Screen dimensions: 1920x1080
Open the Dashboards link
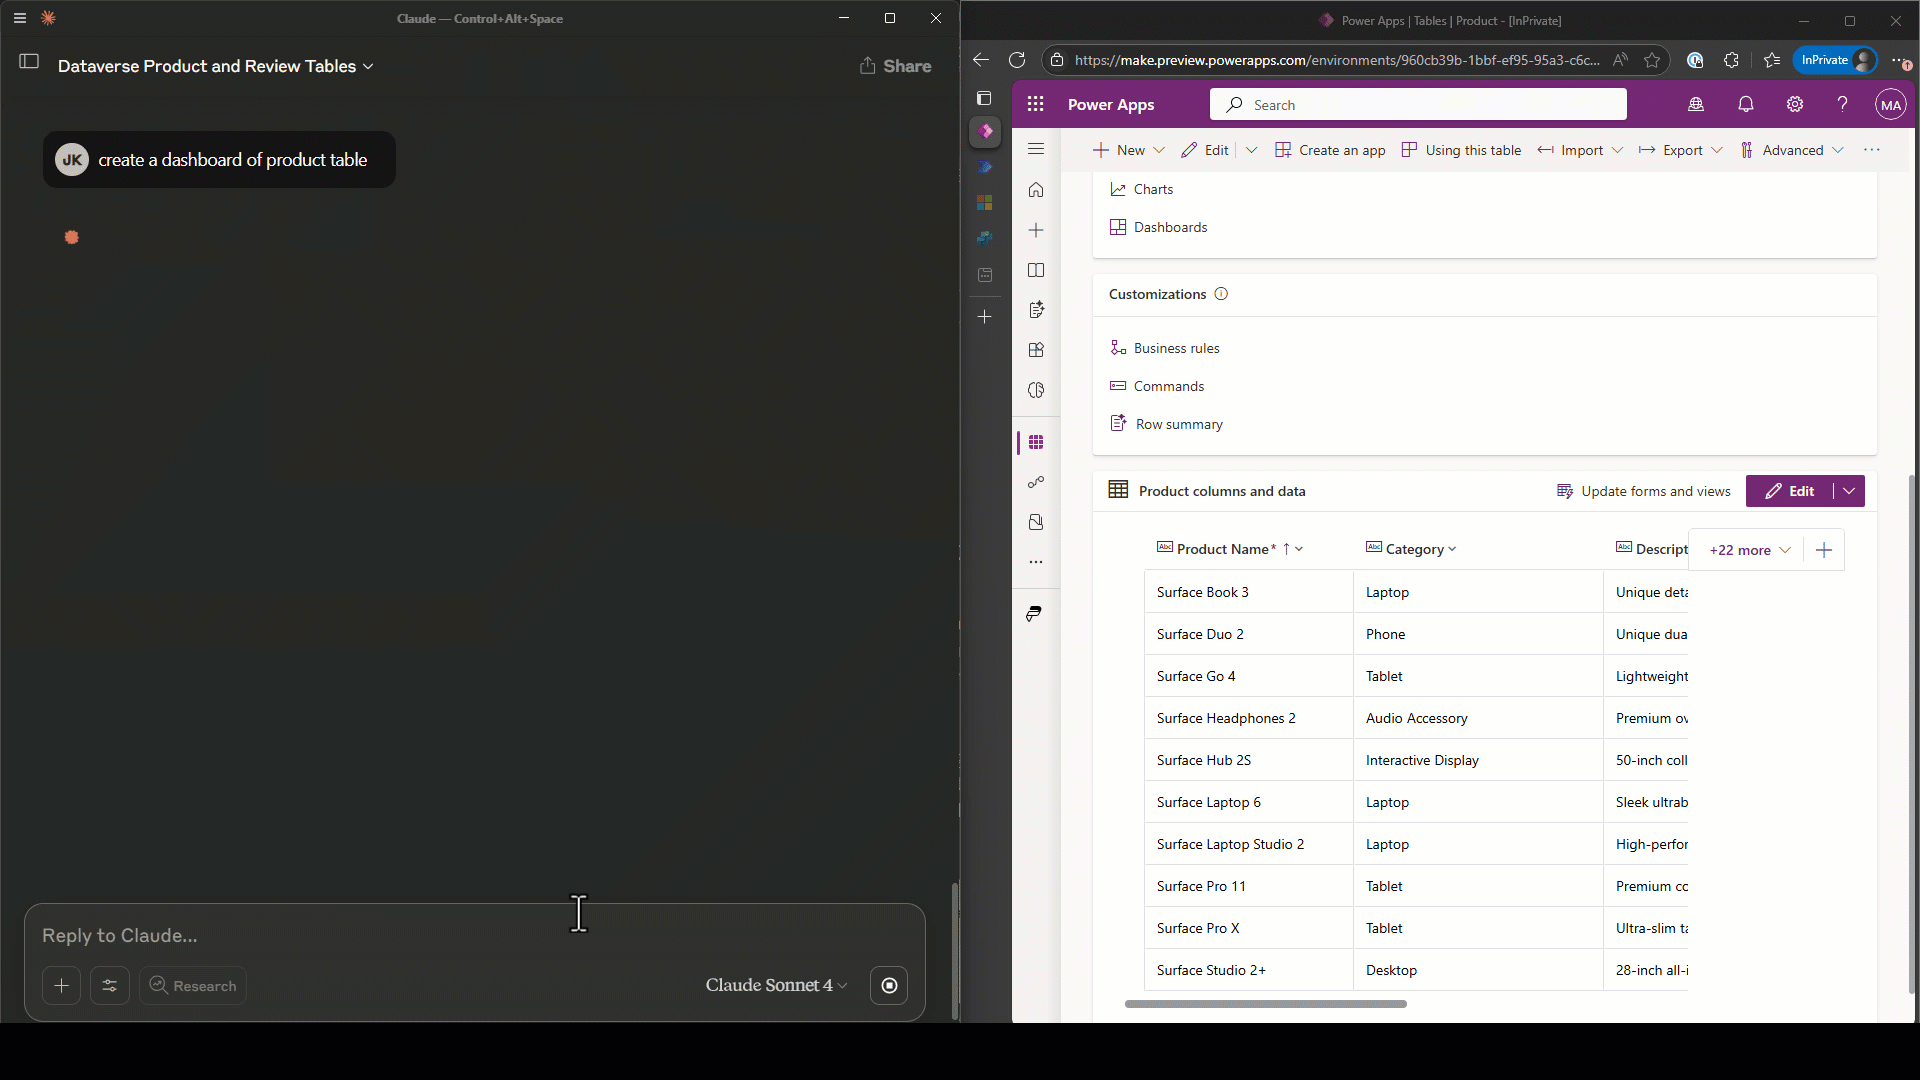click(1170, 227)
